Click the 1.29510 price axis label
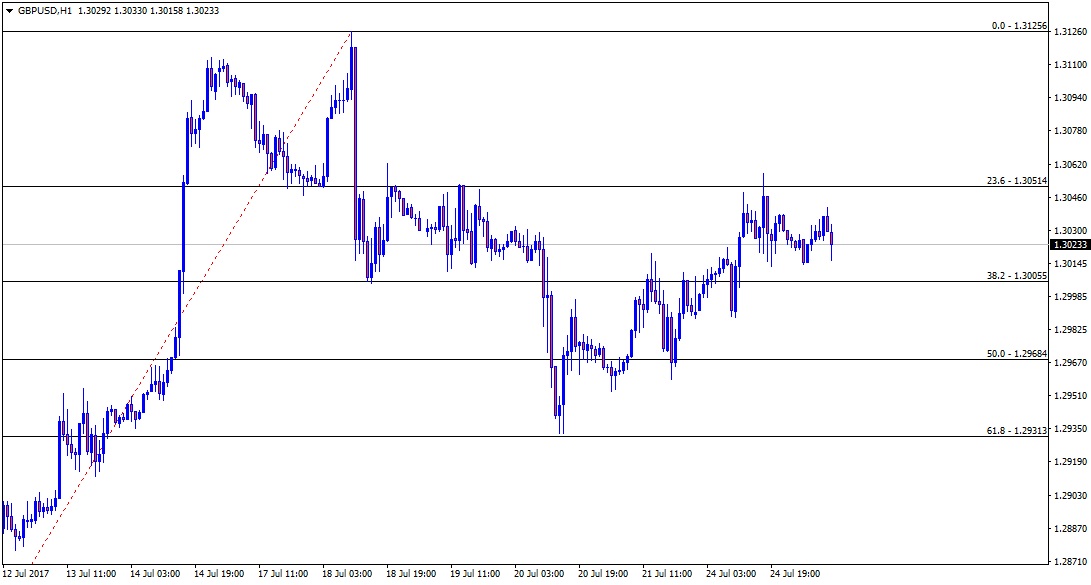This screenshot has height=585, width=1091. 1069,395
